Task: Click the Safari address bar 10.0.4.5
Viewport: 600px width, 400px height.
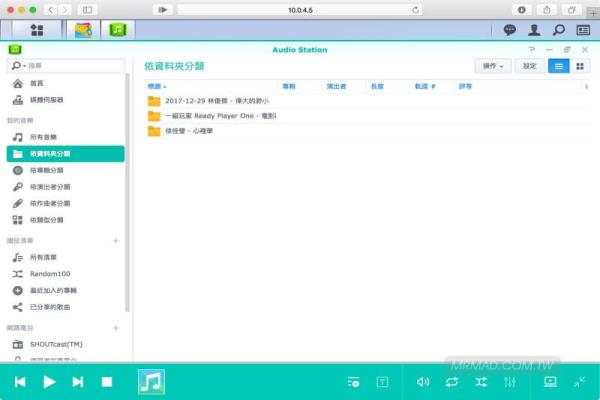Action: tap(300, 10)
